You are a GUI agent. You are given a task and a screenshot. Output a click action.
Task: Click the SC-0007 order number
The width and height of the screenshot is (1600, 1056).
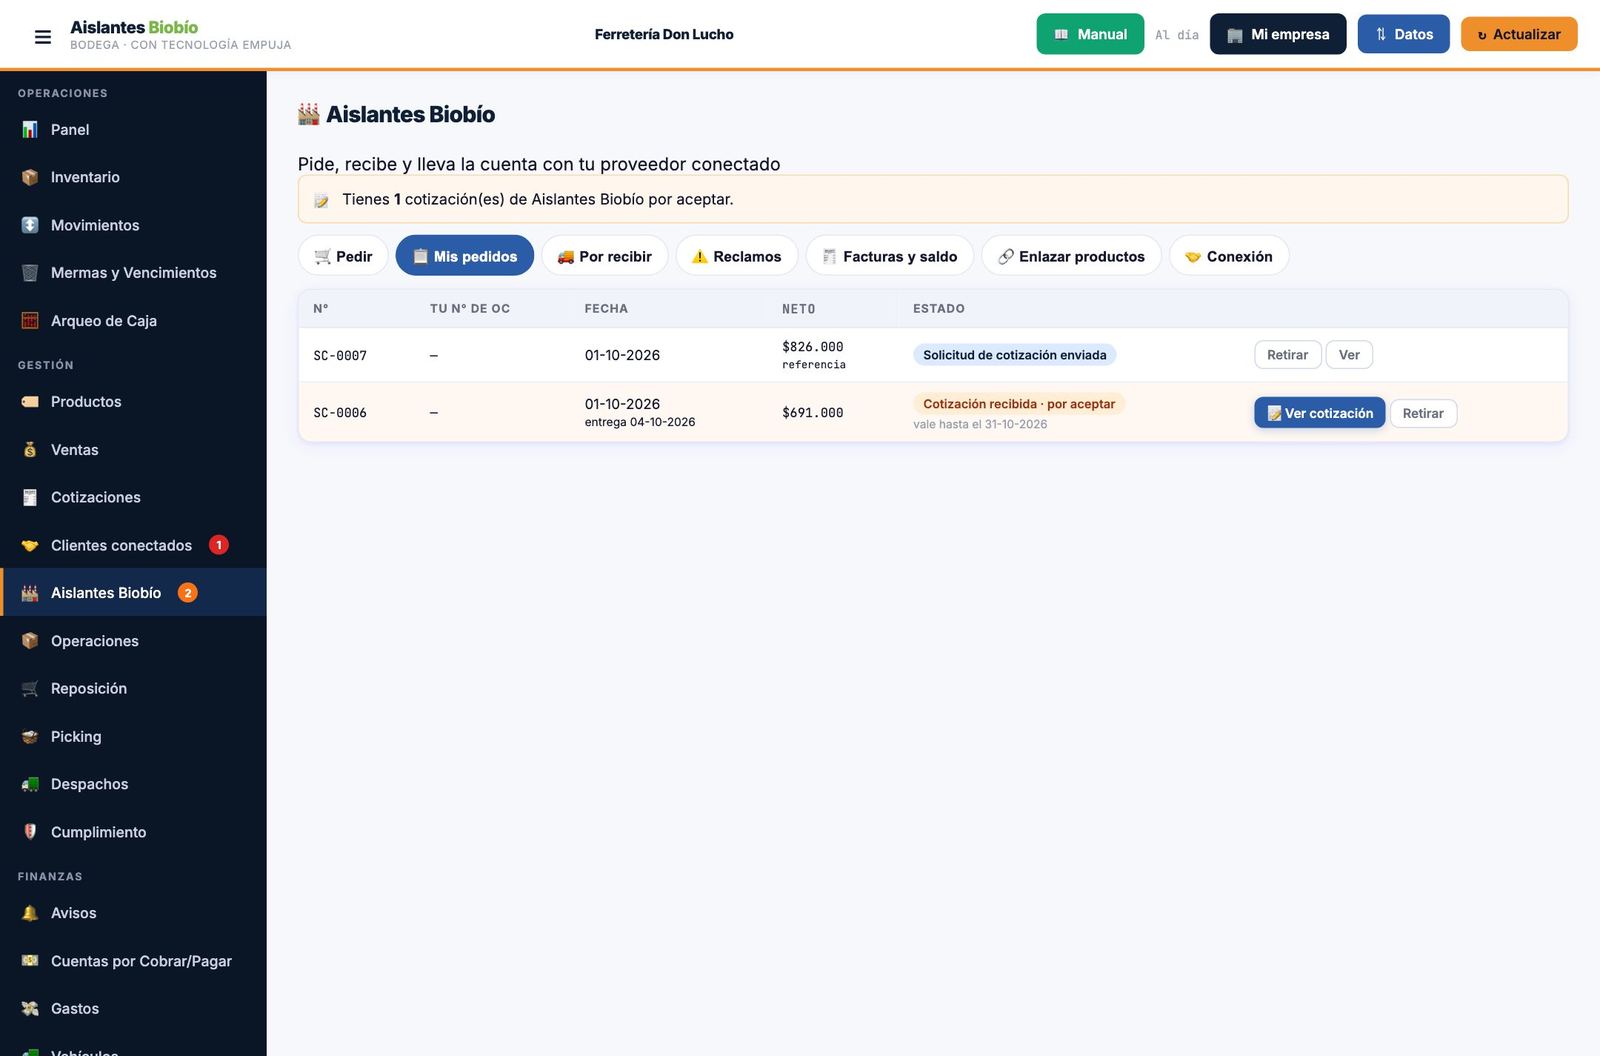[340, 356]
